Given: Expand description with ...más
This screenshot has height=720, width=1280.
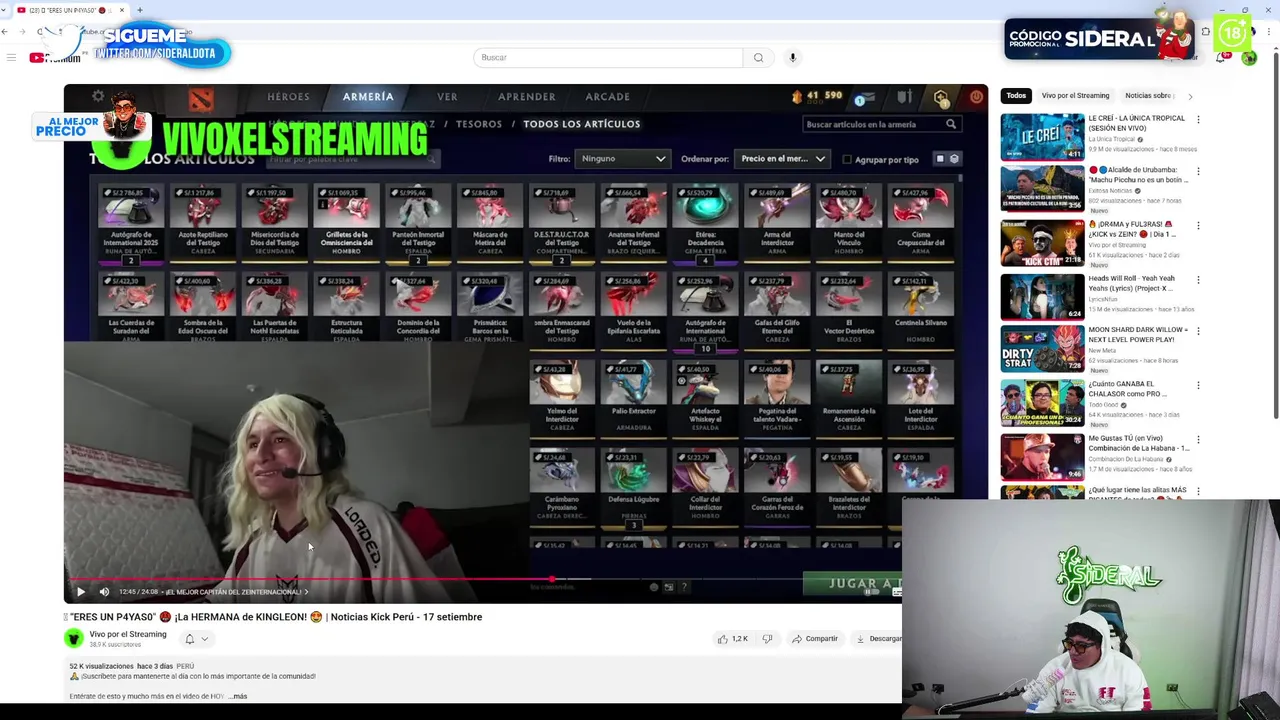Looking at the screenshot, I should (237, 696).
